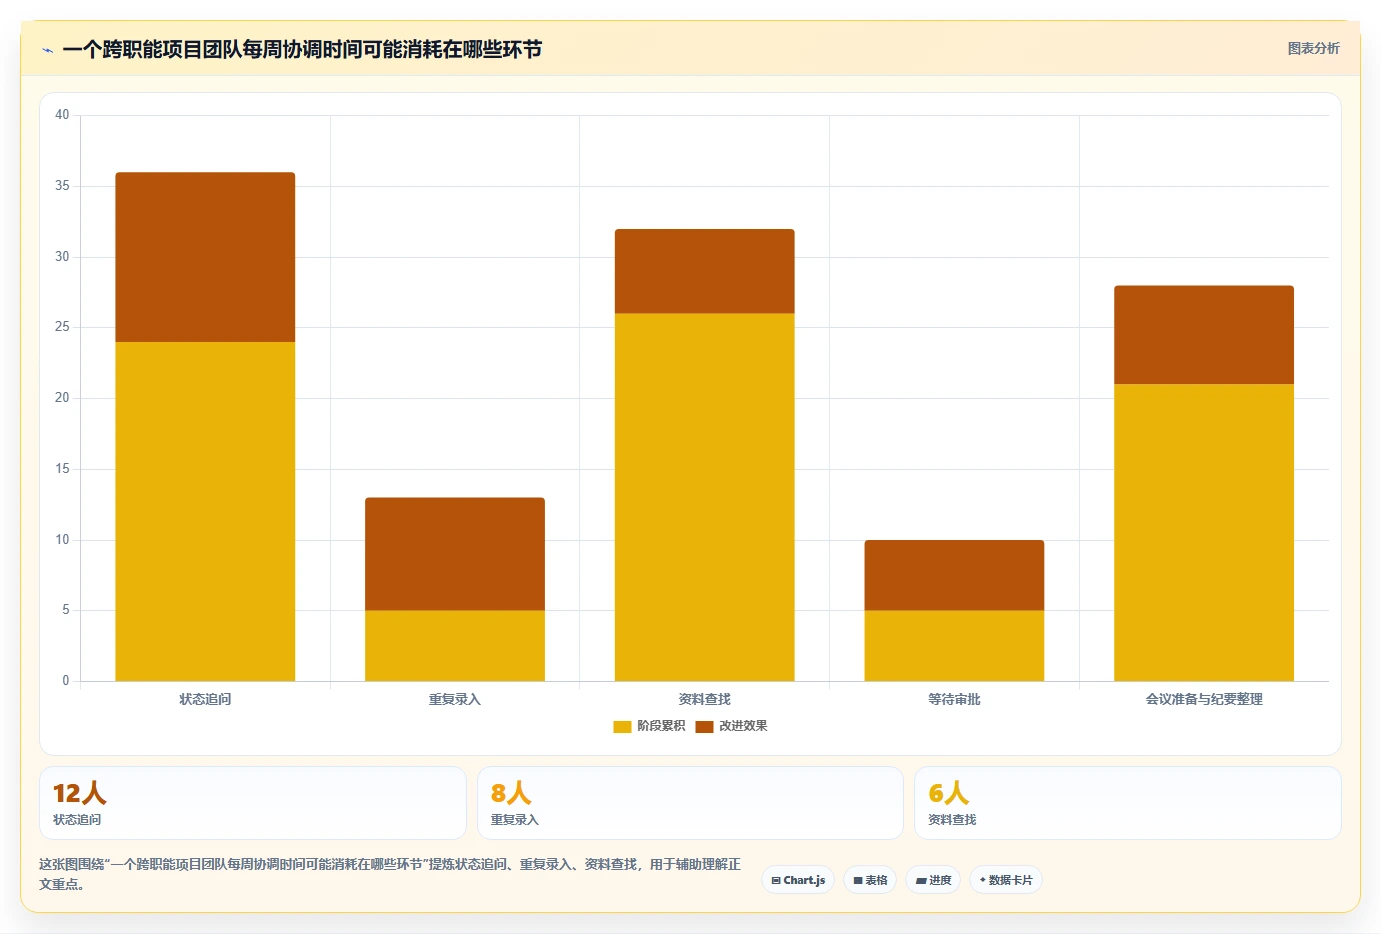Click the y-axis value 35
The height and width of the screenshot is (934, 1381).
click(x=62, y=186)
